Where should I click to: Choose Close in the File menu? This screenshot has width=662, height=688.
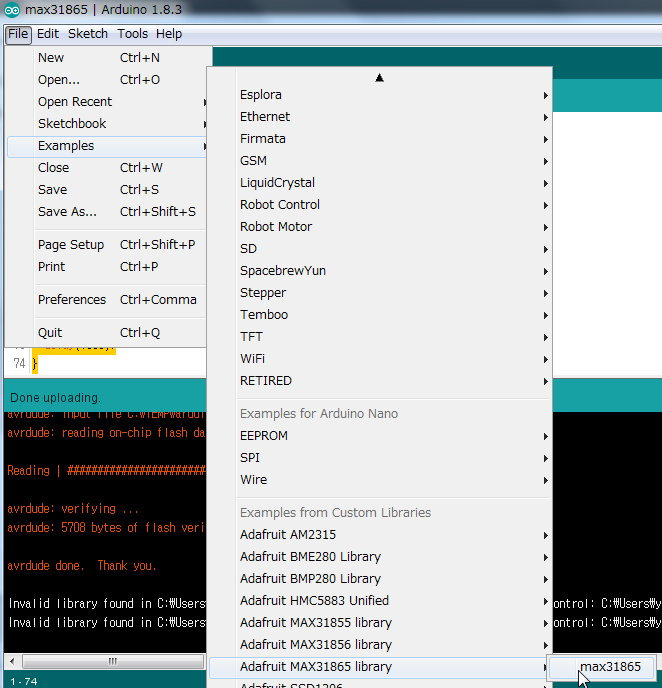(107, 168)
